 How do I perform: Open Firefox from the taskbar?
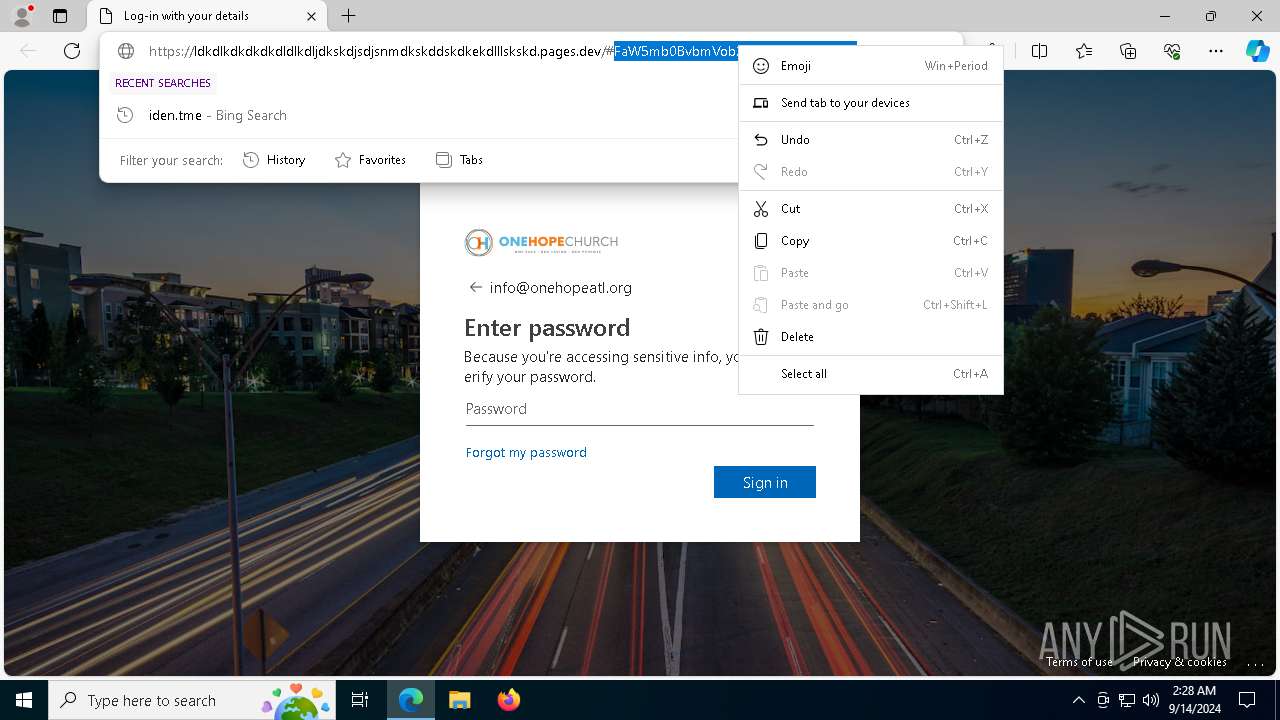click(x=508, y=700)
